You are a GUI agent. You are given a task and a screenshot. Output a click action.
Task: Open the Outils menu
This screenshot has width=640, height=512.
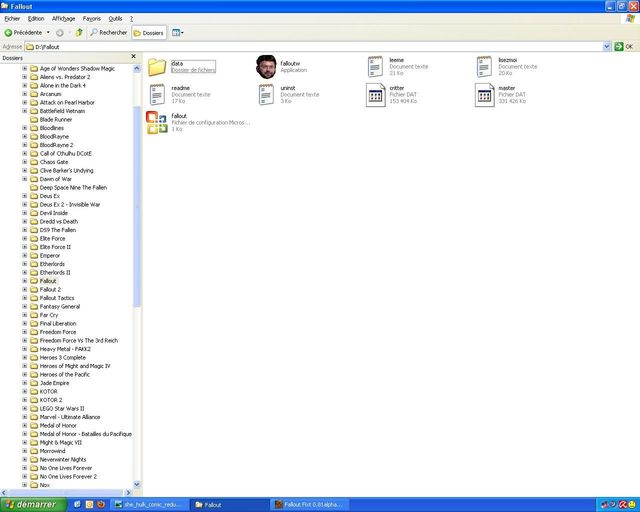[115, 19]
